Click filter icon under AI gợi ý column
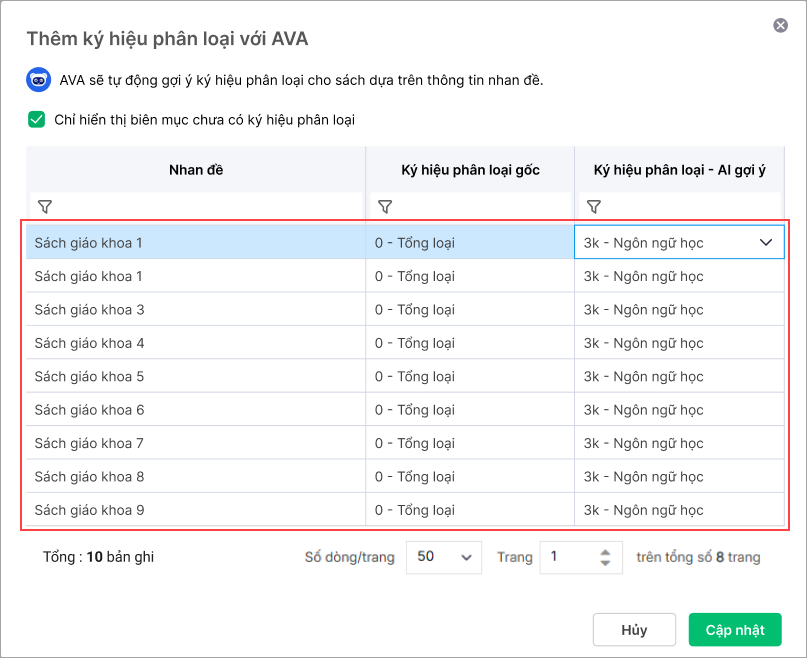This screenshot has width=807, height=658. tap(594, 207)
